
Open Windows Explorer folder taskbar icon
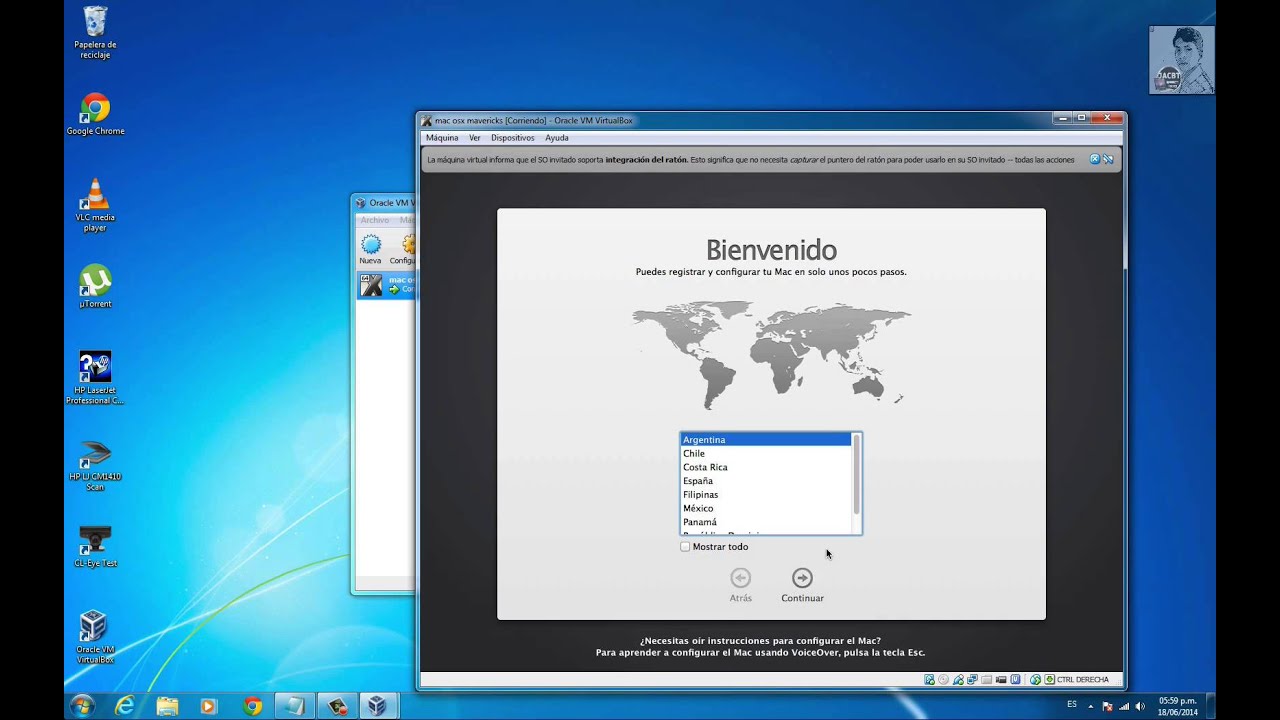[167, 706]
